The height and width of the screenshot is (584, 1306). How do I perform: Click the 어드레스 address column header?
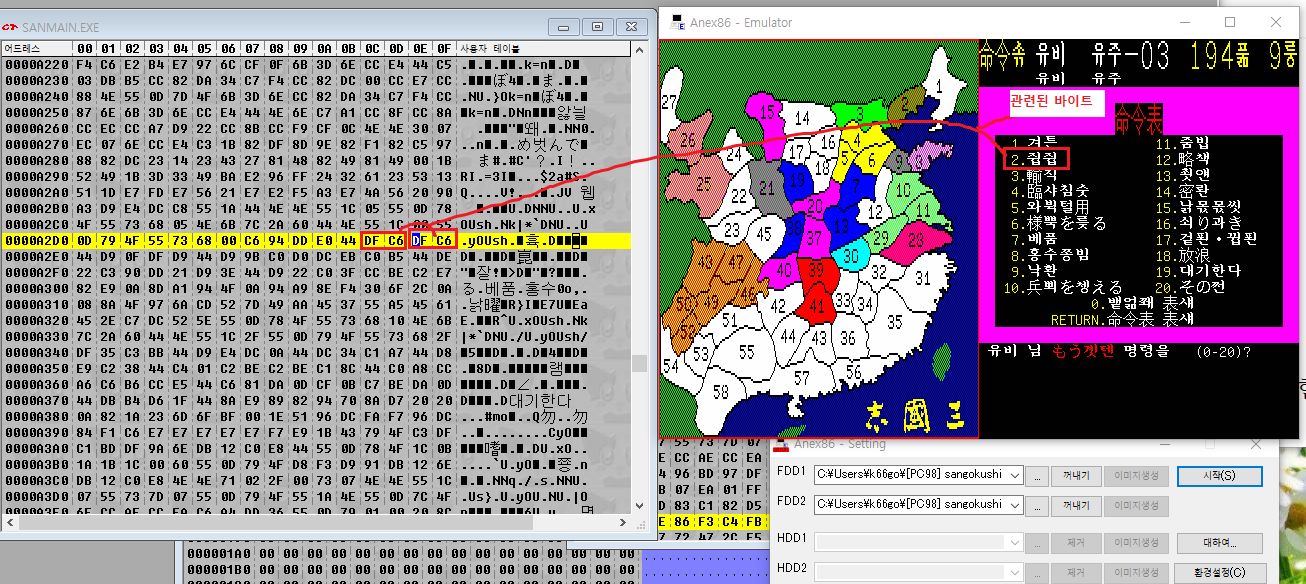pos(36,48)
